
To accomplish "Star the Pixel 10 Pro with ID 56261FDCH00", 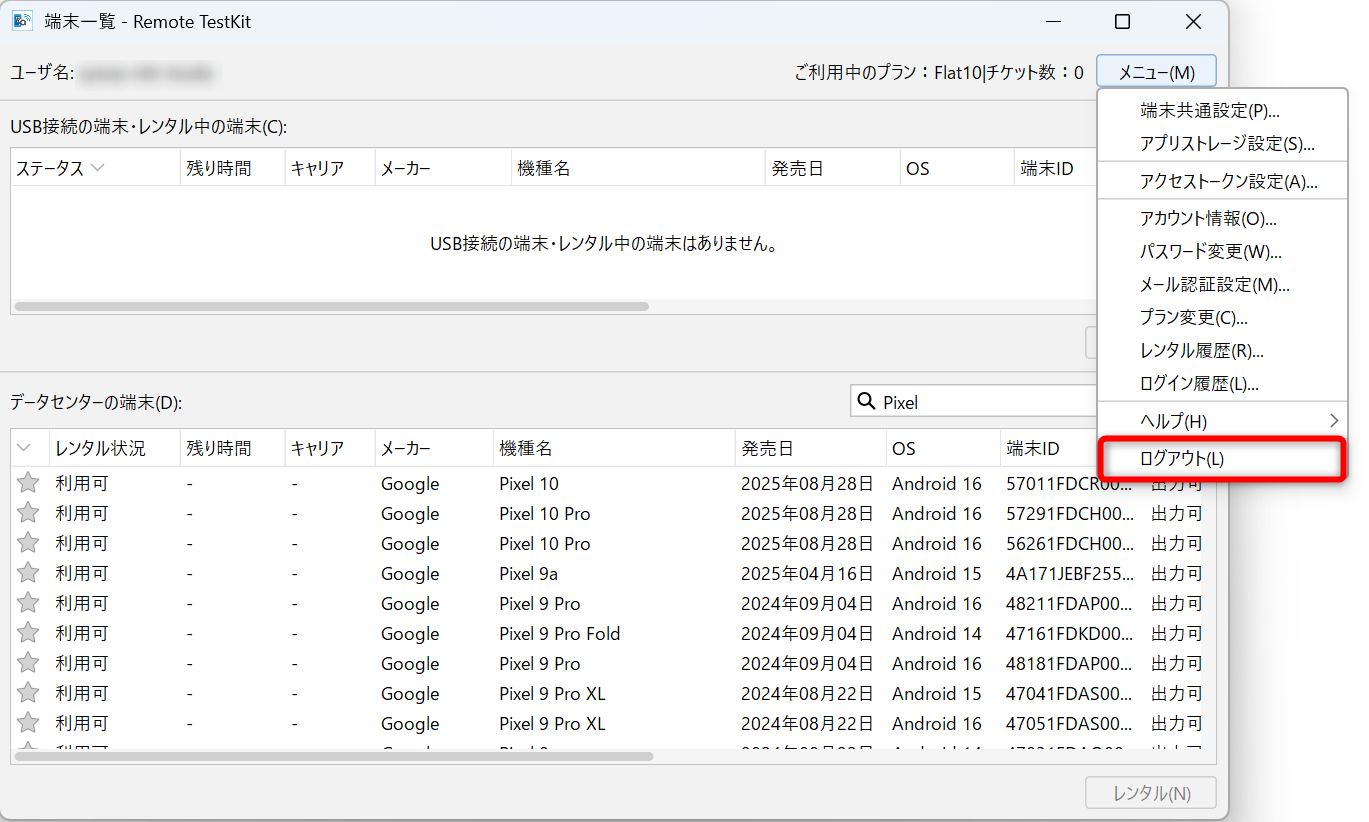I will pos(28,543).
